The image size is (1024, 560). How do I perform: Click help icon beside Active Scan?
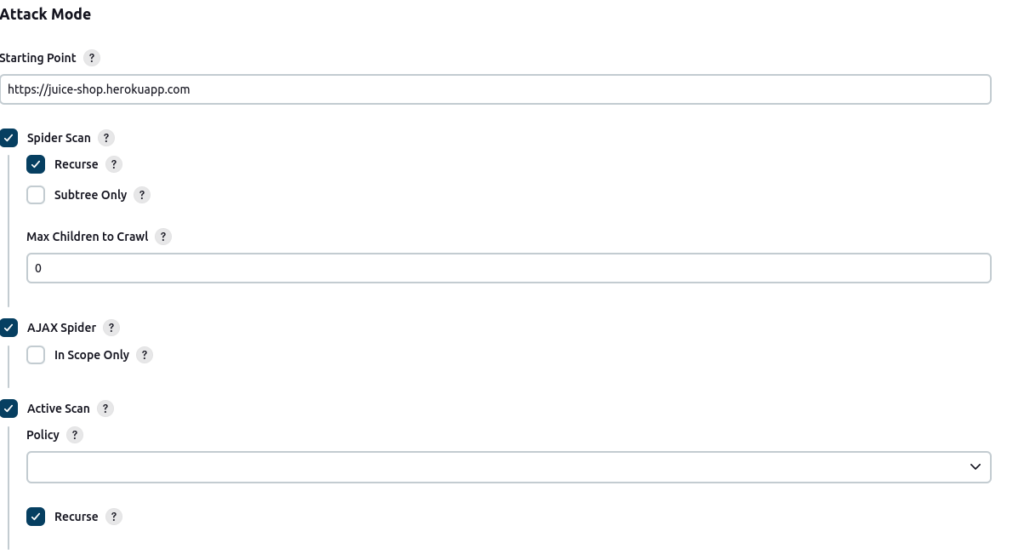[106, 409]
